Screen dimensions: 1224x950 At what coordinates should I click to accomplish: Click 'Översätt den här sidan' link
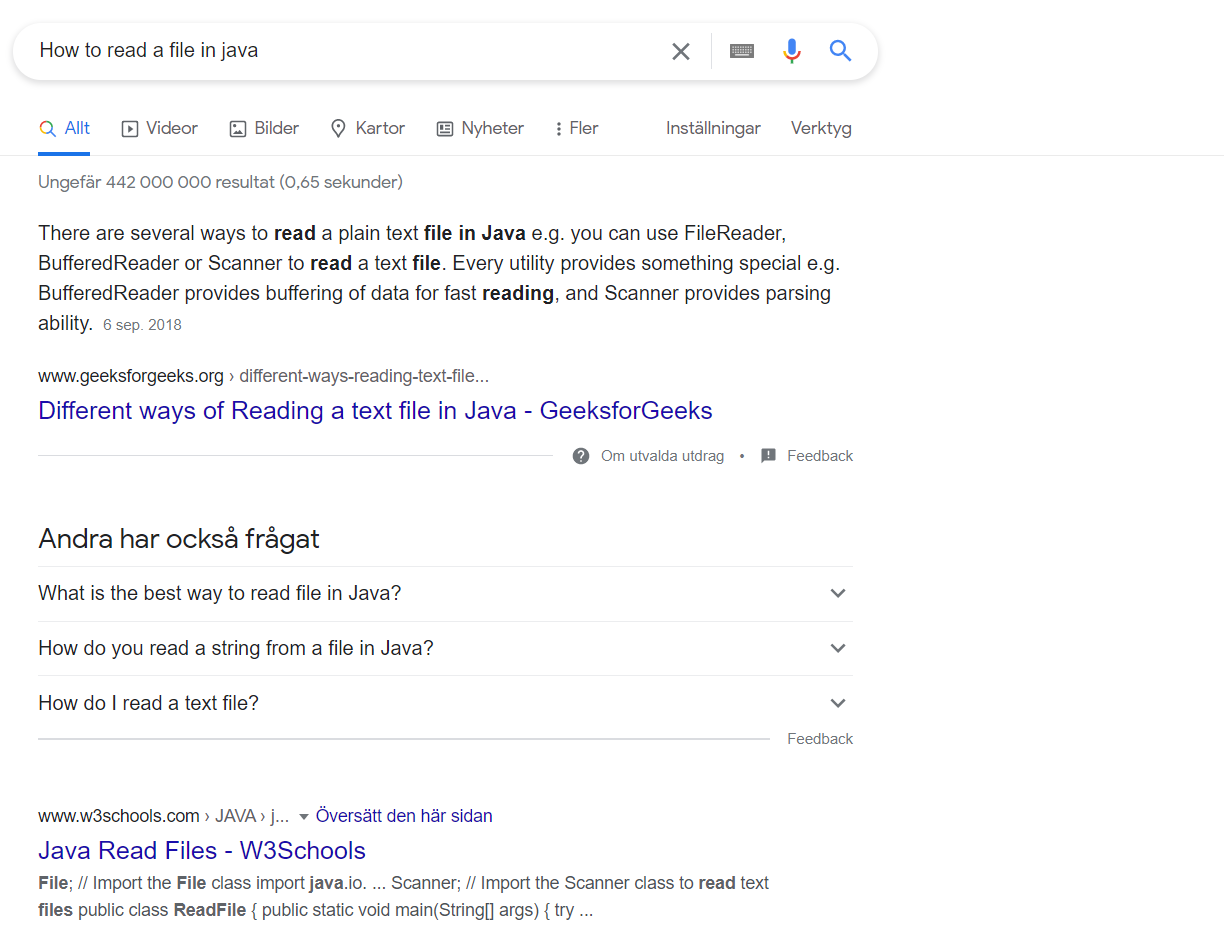404,816
